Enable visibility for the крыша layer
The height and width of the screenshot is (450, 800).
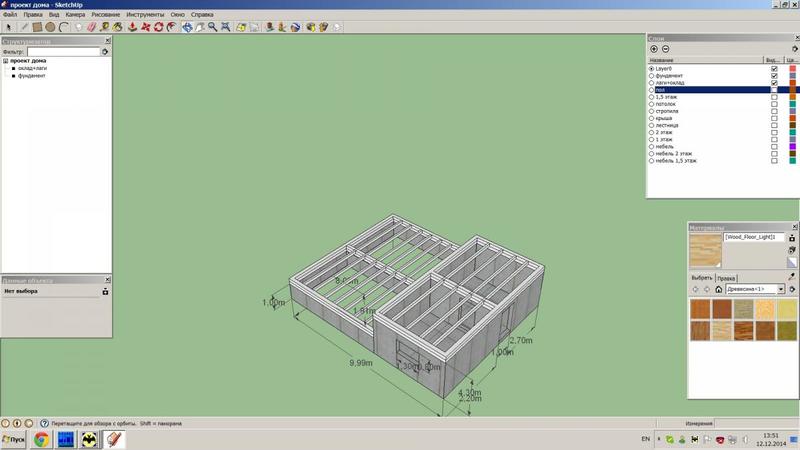click(774, 118)
